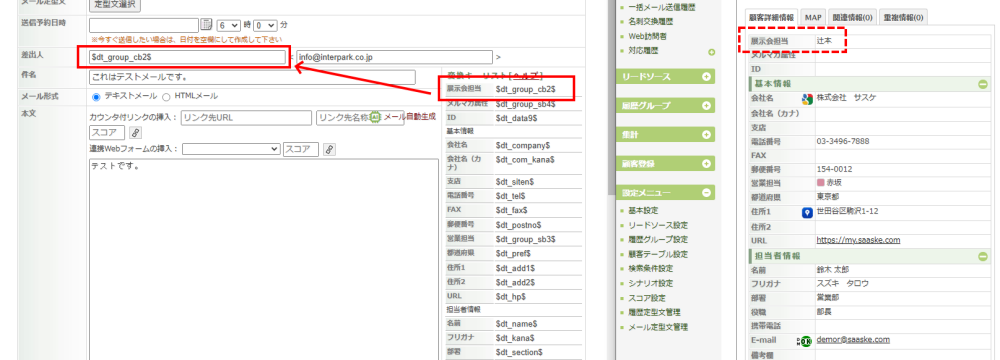Click the AI mail auto-generate icon

(x=376, y=117)
